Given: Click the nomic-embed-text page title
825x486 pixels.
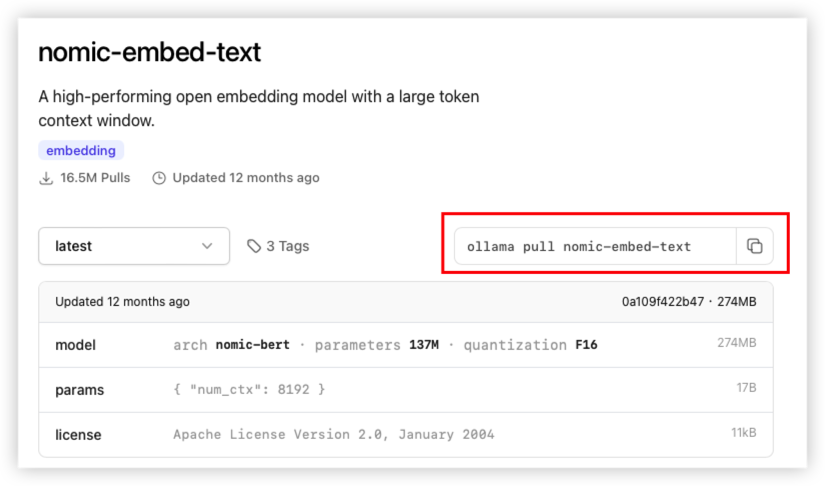Looking at the screenshot, I should (149, 52).
